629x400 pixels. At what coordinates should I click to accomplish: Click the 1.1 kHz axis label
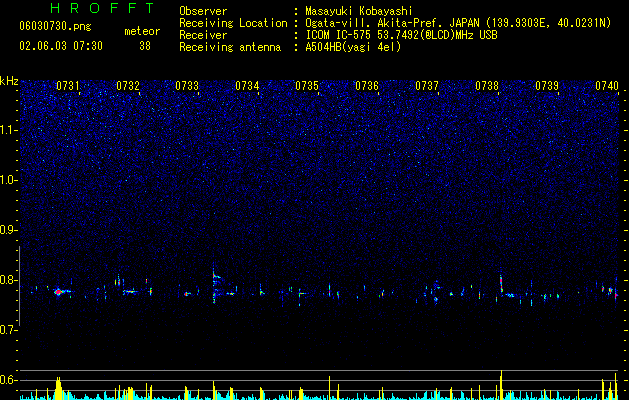[9, 130]
